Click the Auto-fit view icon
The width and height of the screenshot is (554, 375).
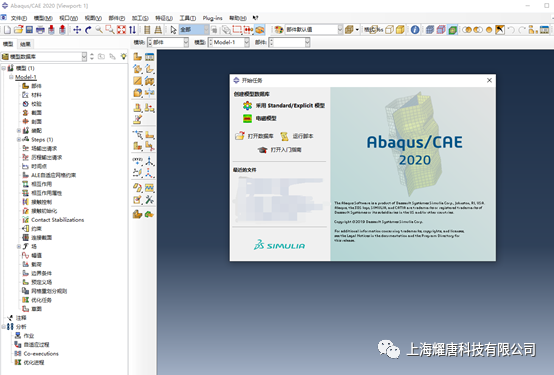121,30
